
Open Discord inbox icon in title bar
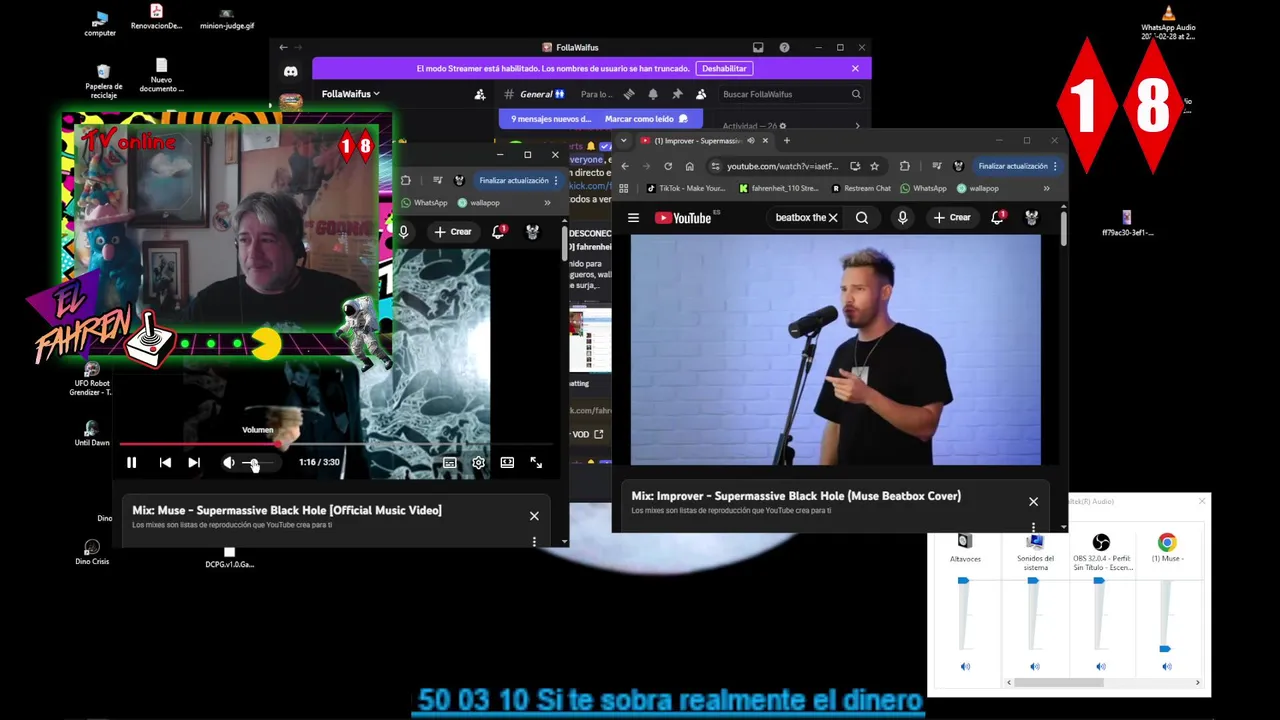click(758, 47)
